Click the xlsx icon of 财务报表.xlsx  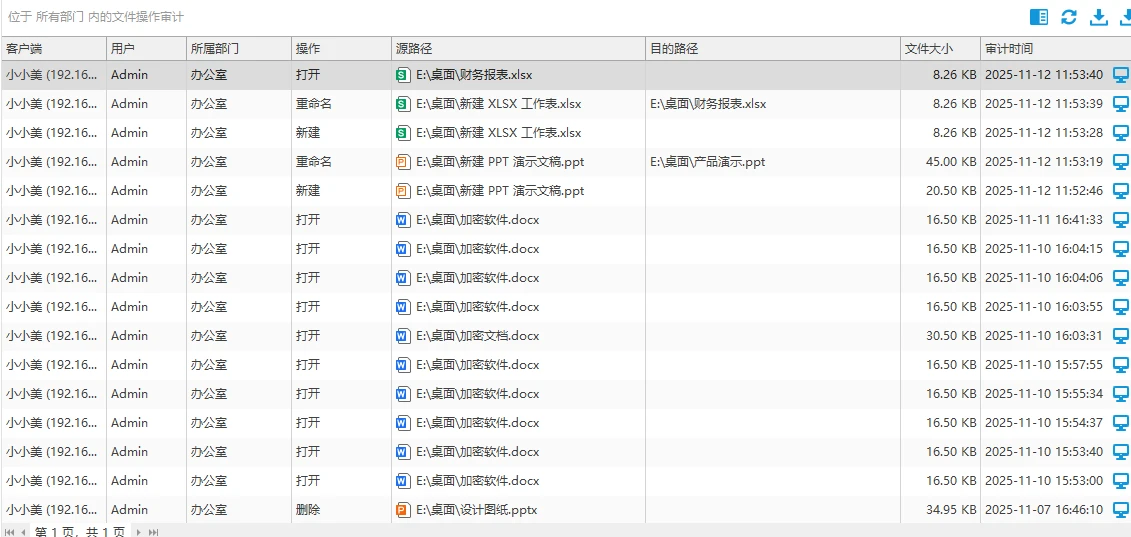pyautogui.click(x=402, y=74)
